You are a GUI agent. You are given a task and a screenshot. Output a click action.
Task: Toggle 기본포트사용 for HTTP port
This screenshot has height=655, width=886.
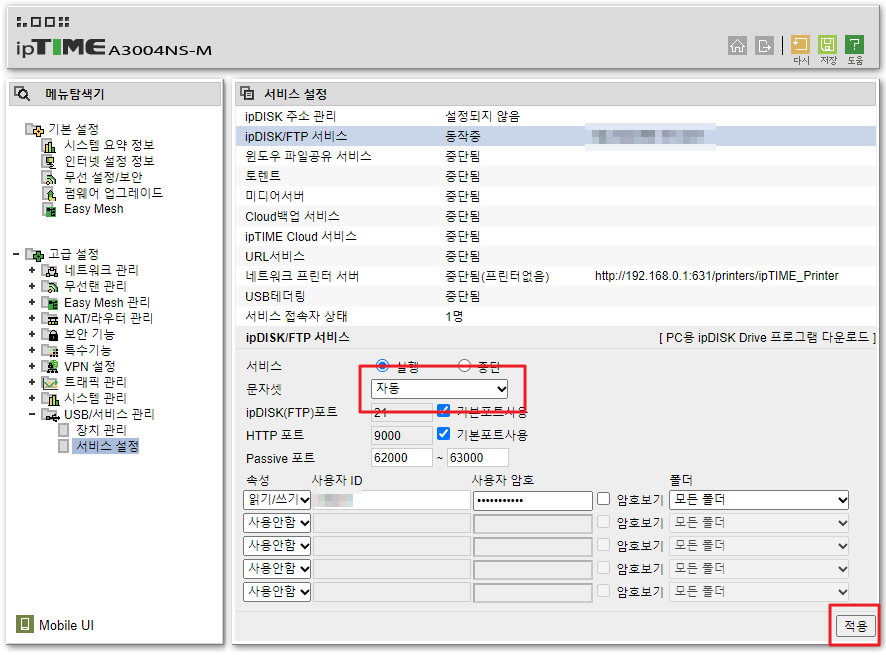click(444, 433)
